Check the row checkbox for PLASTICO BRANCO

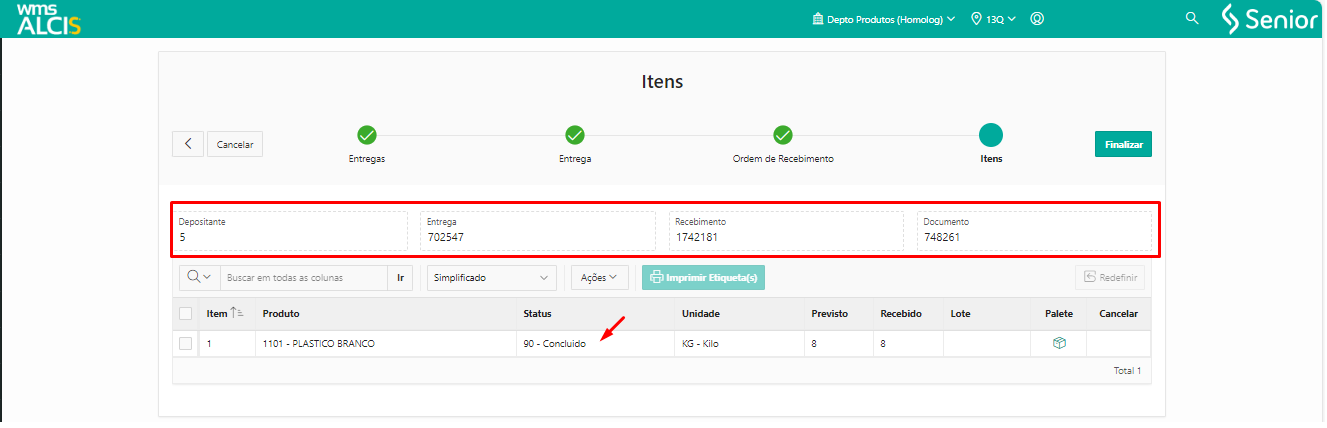point(185,344)
